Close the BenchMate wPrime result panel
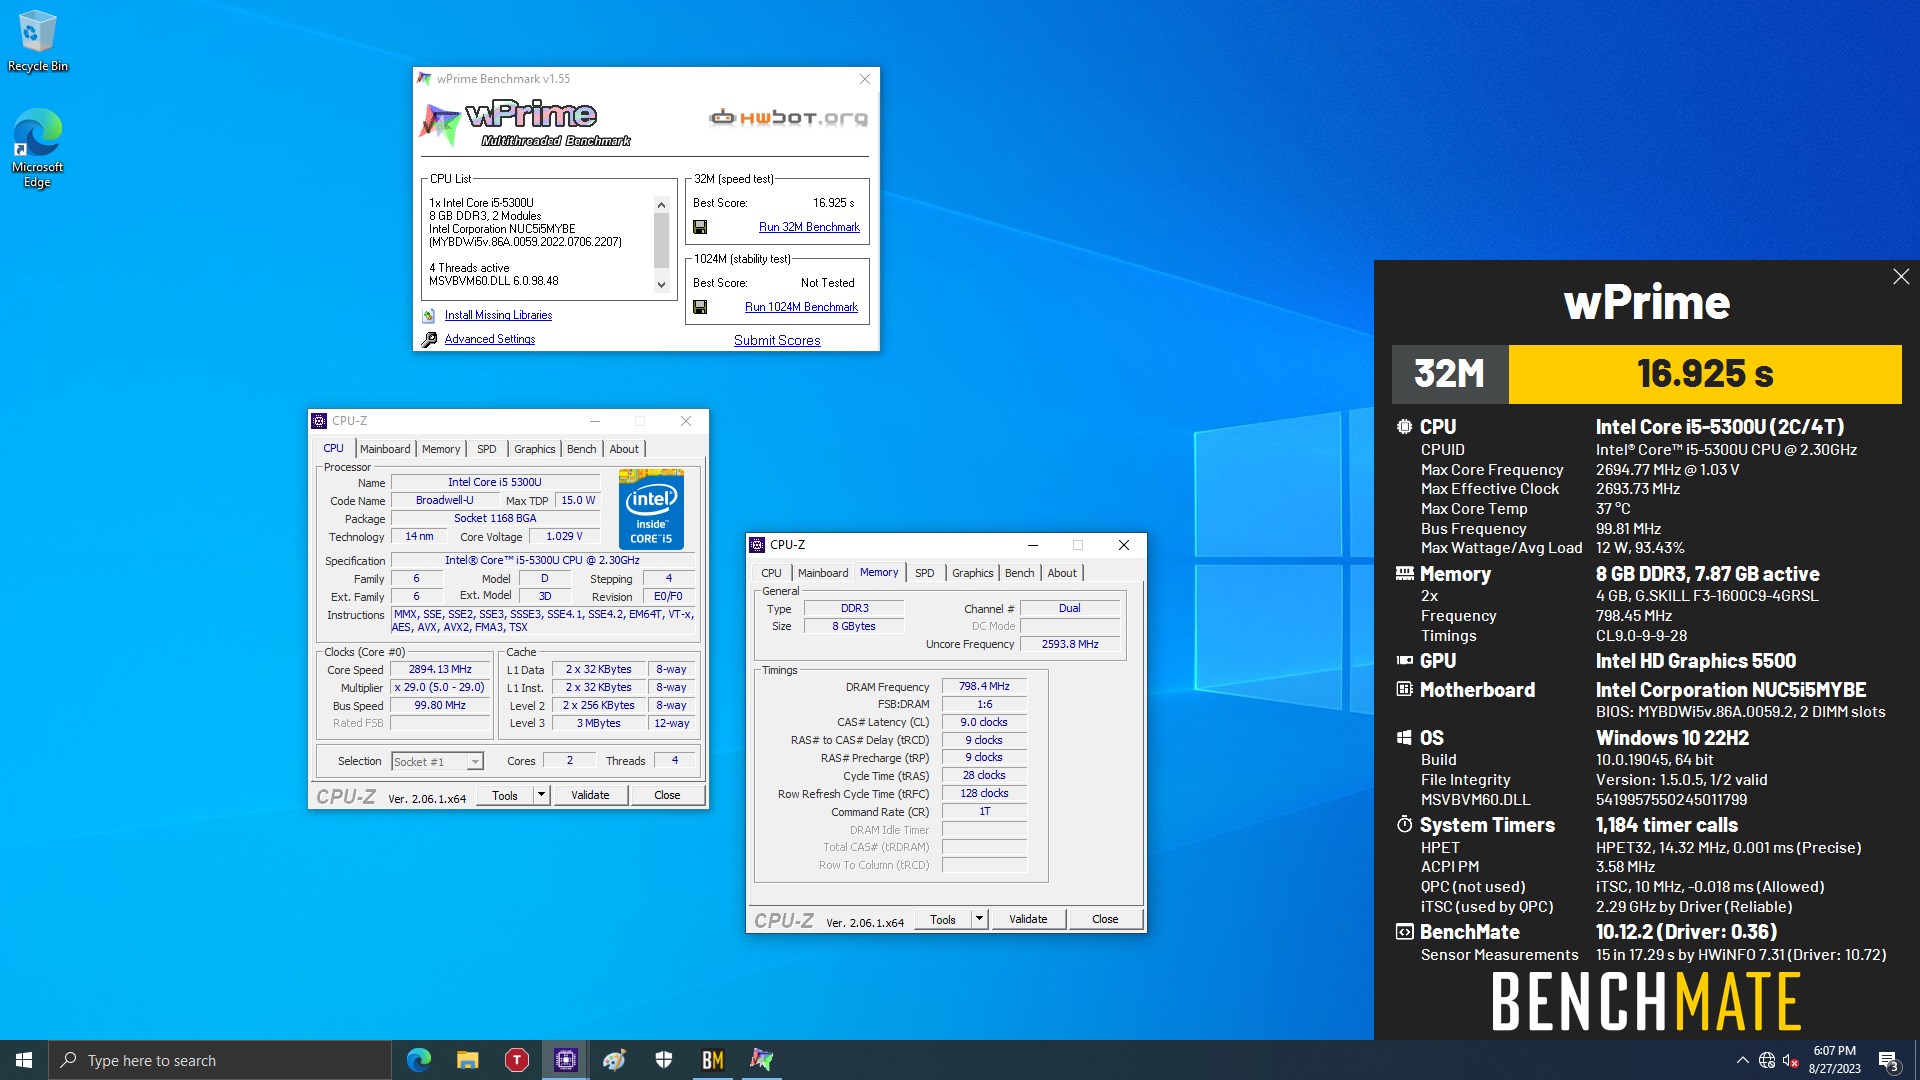 pos(1901,277)
